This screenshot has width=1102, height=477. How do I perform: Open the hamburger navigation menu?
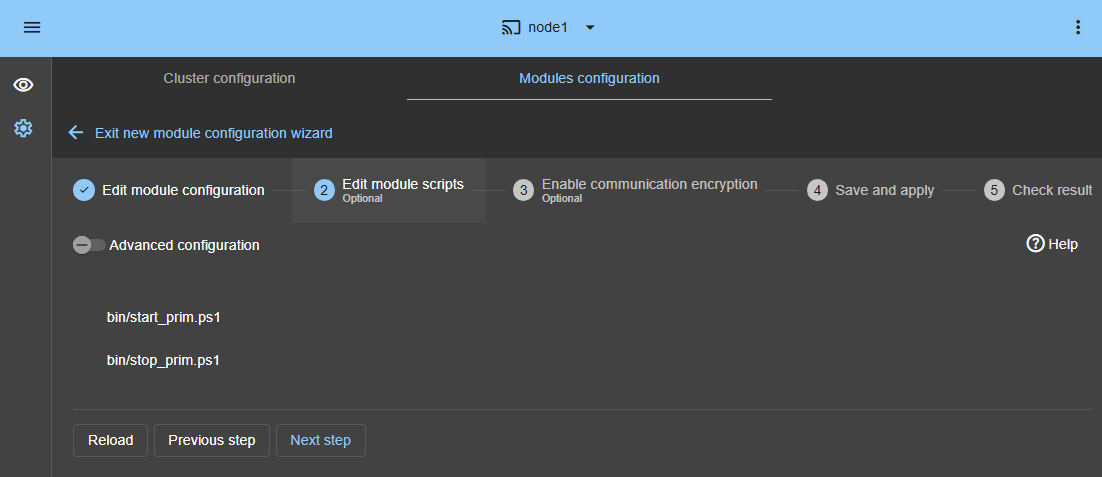[x=32, y=28]
